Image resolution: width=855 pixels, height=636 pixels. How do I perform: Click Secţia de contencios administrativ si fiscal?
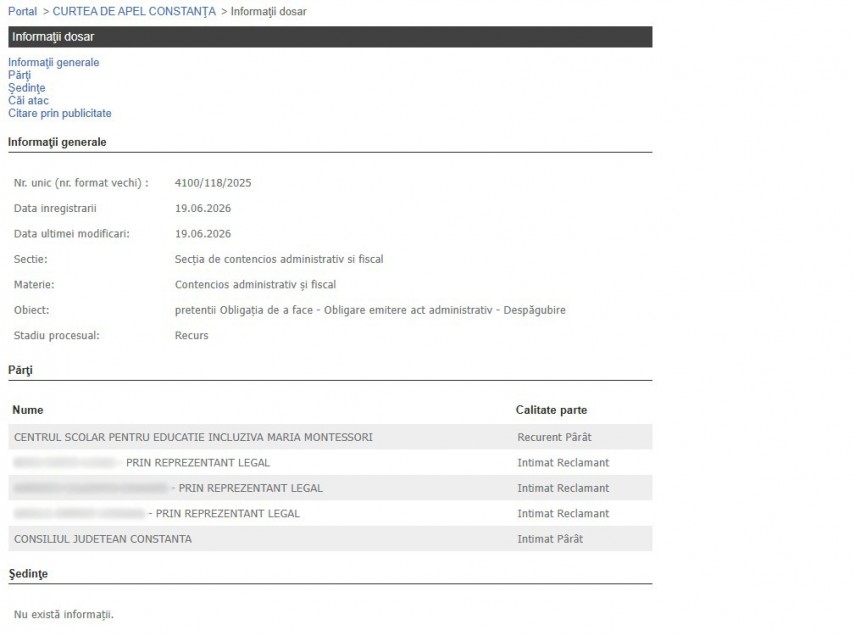tap(279, 259)
